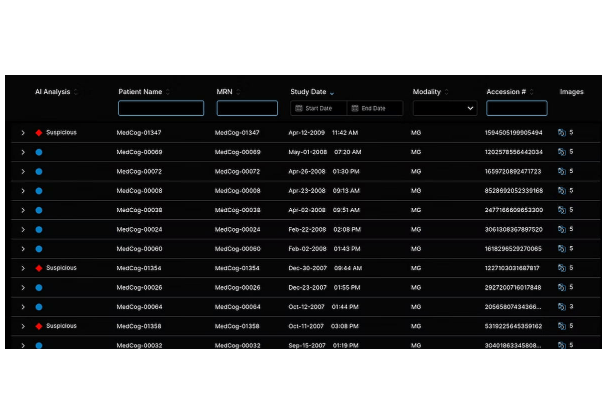603x407 pixels.
Task: Sort by the MRN column icon
Action: [x=236, y=92]
